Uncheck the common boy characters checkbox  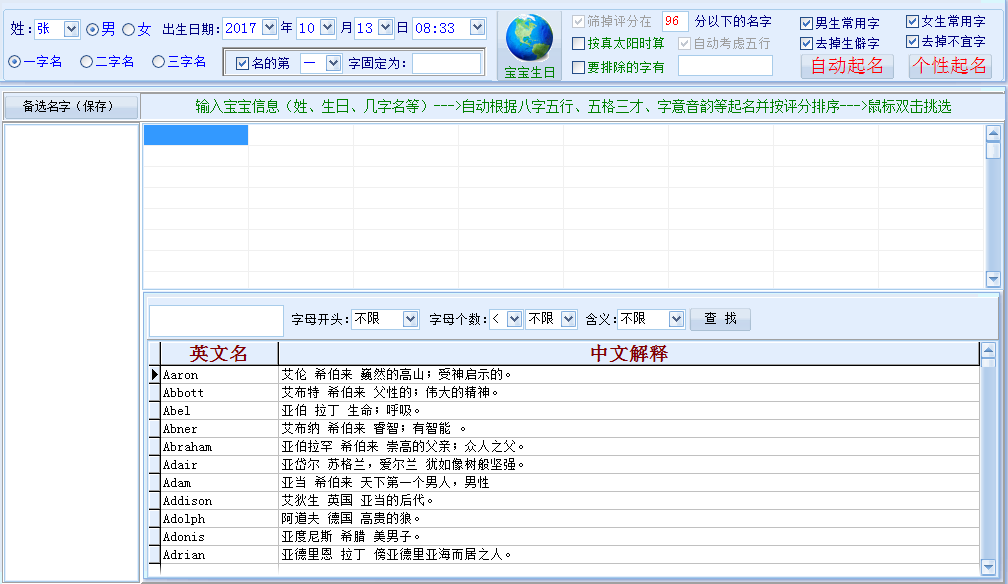point(806,22)
